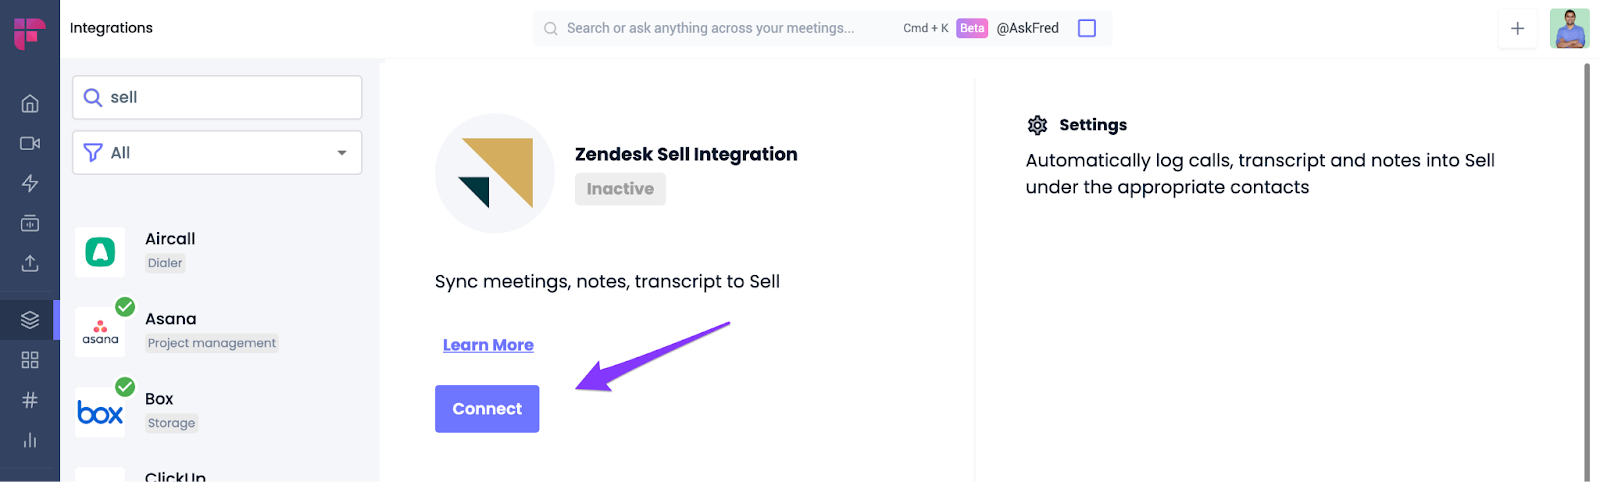Open the home icon in sidebar
The image size is (1600, 482).
[30, 103]
